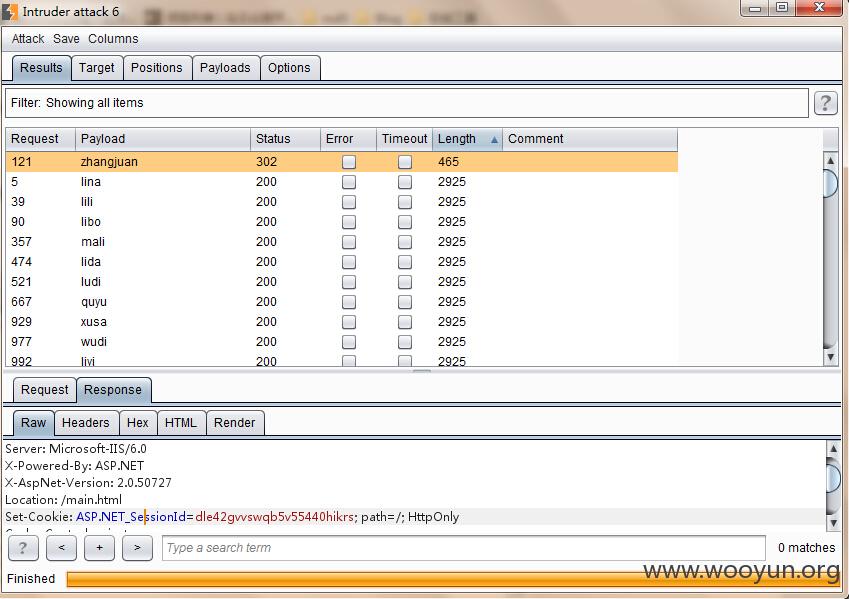Image resolution: width=849 pixels, height=599 pixels.
Task: Click response pane scroll up arrow
Action: pyautogui.click(x=833, y=448)
